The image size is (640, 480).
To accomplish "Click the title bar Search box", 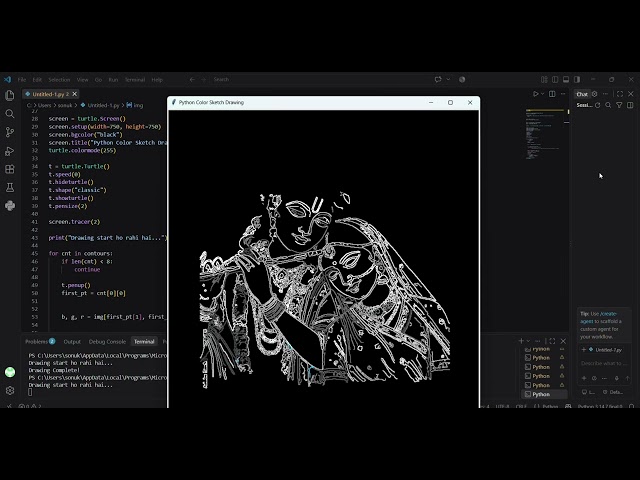I will pyautogui.click(x=318, y=80).
